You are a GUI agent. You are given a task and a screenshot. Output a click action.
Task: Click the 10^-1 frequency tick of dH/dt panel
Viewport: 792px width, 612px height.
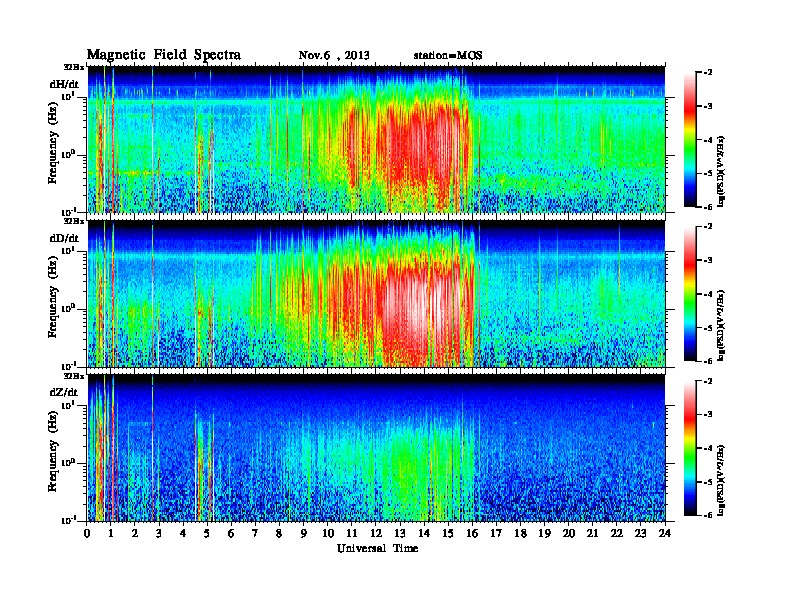coord(68,211)
